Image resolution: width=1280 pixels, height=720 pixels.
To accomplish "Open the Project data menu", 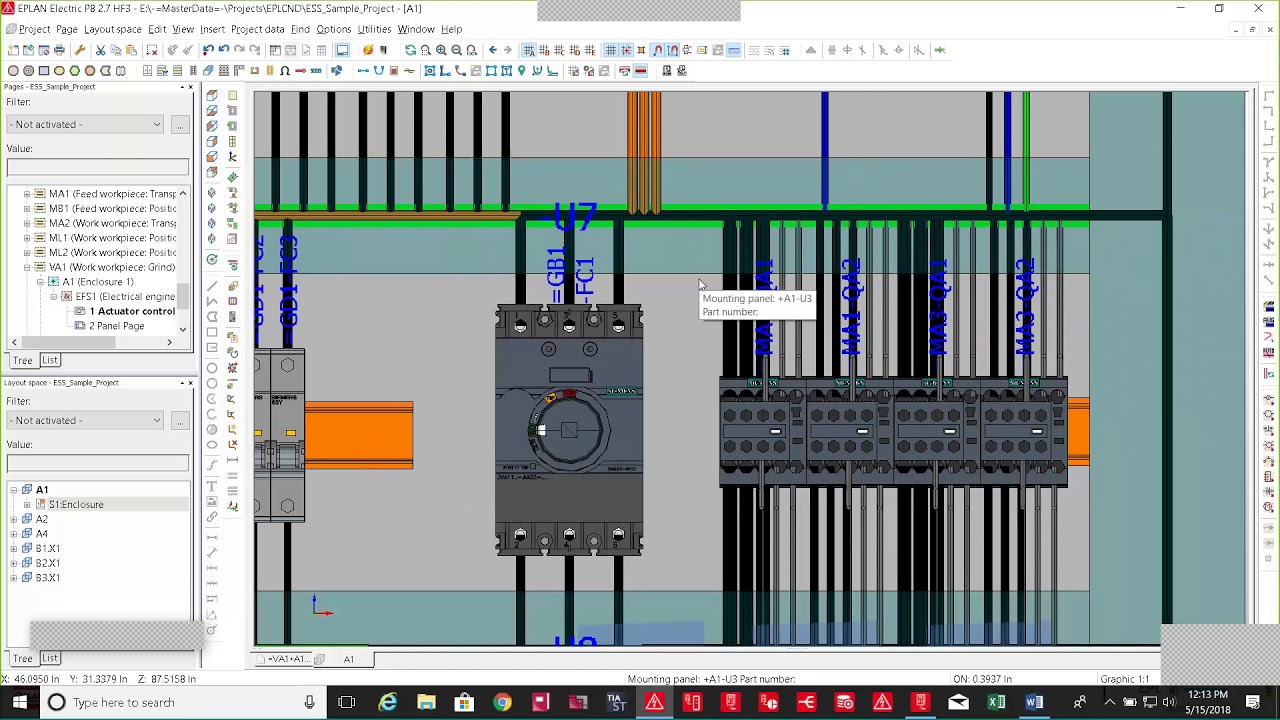I will point(258,29).
